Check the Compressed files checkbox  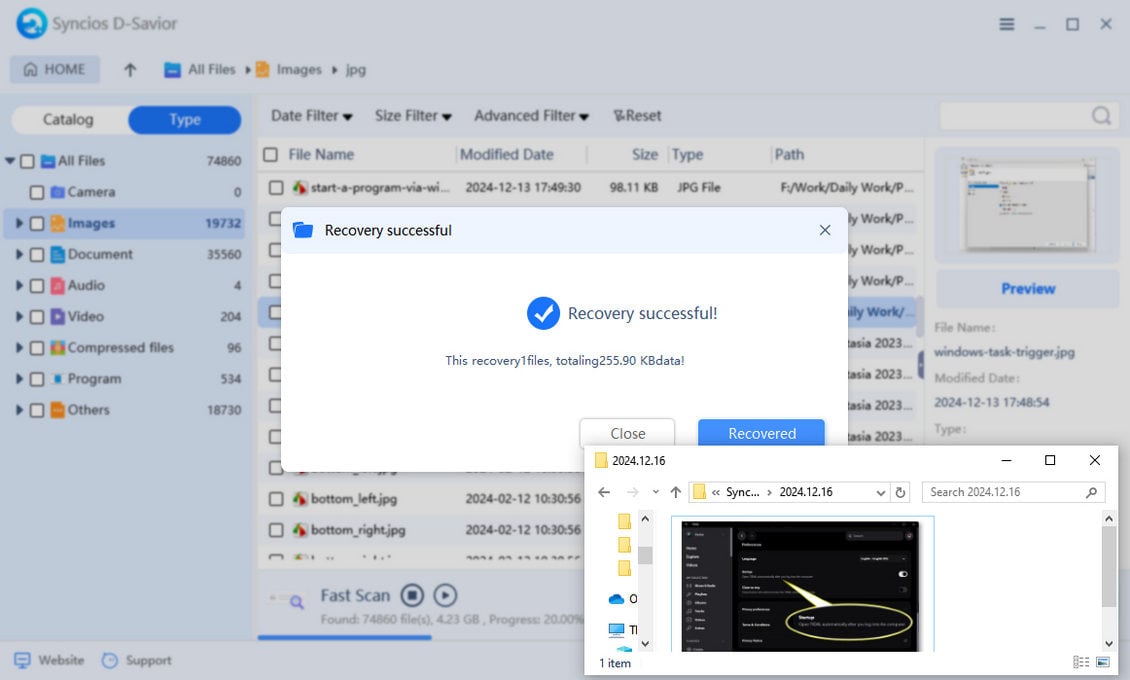pos(37,348)
